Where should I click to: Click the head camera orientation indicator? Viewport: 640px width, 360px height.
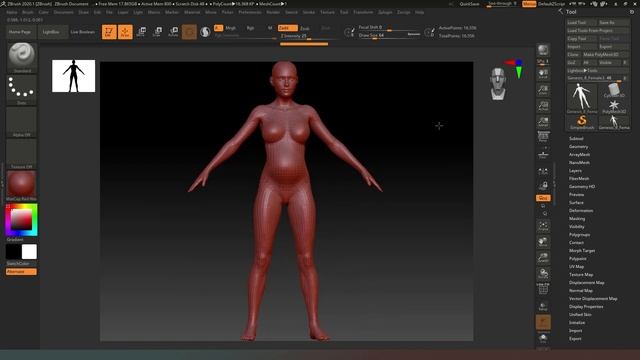pos(498,84)
